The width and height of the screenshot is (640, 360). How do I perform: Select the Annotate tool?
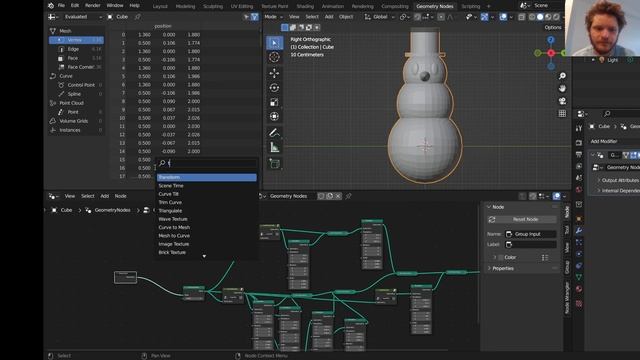click(x=274, y=133)
